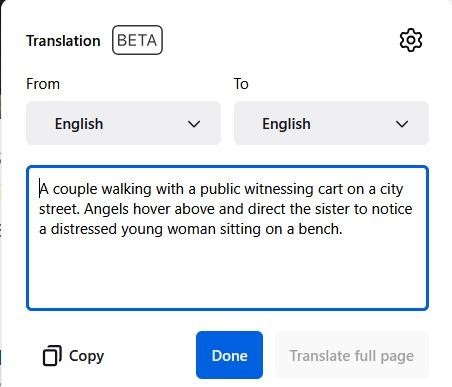Focus the translated text area
Image resolution: width=452 pixels, height=387 pixels.
tap(227, 238)
